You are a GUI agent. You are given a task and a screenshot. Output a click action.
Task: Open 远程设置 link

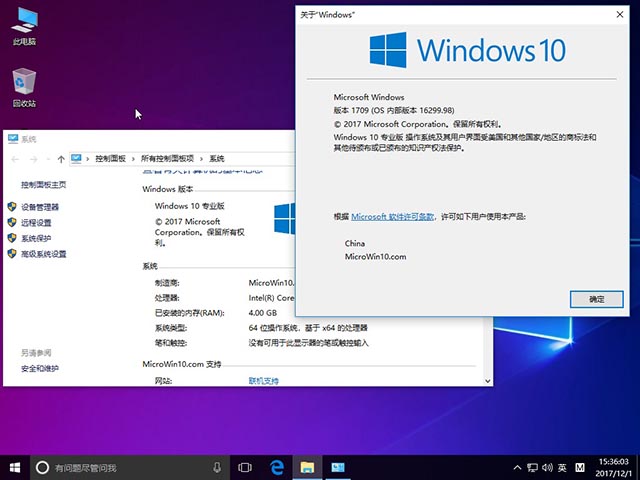click(36, 222)
